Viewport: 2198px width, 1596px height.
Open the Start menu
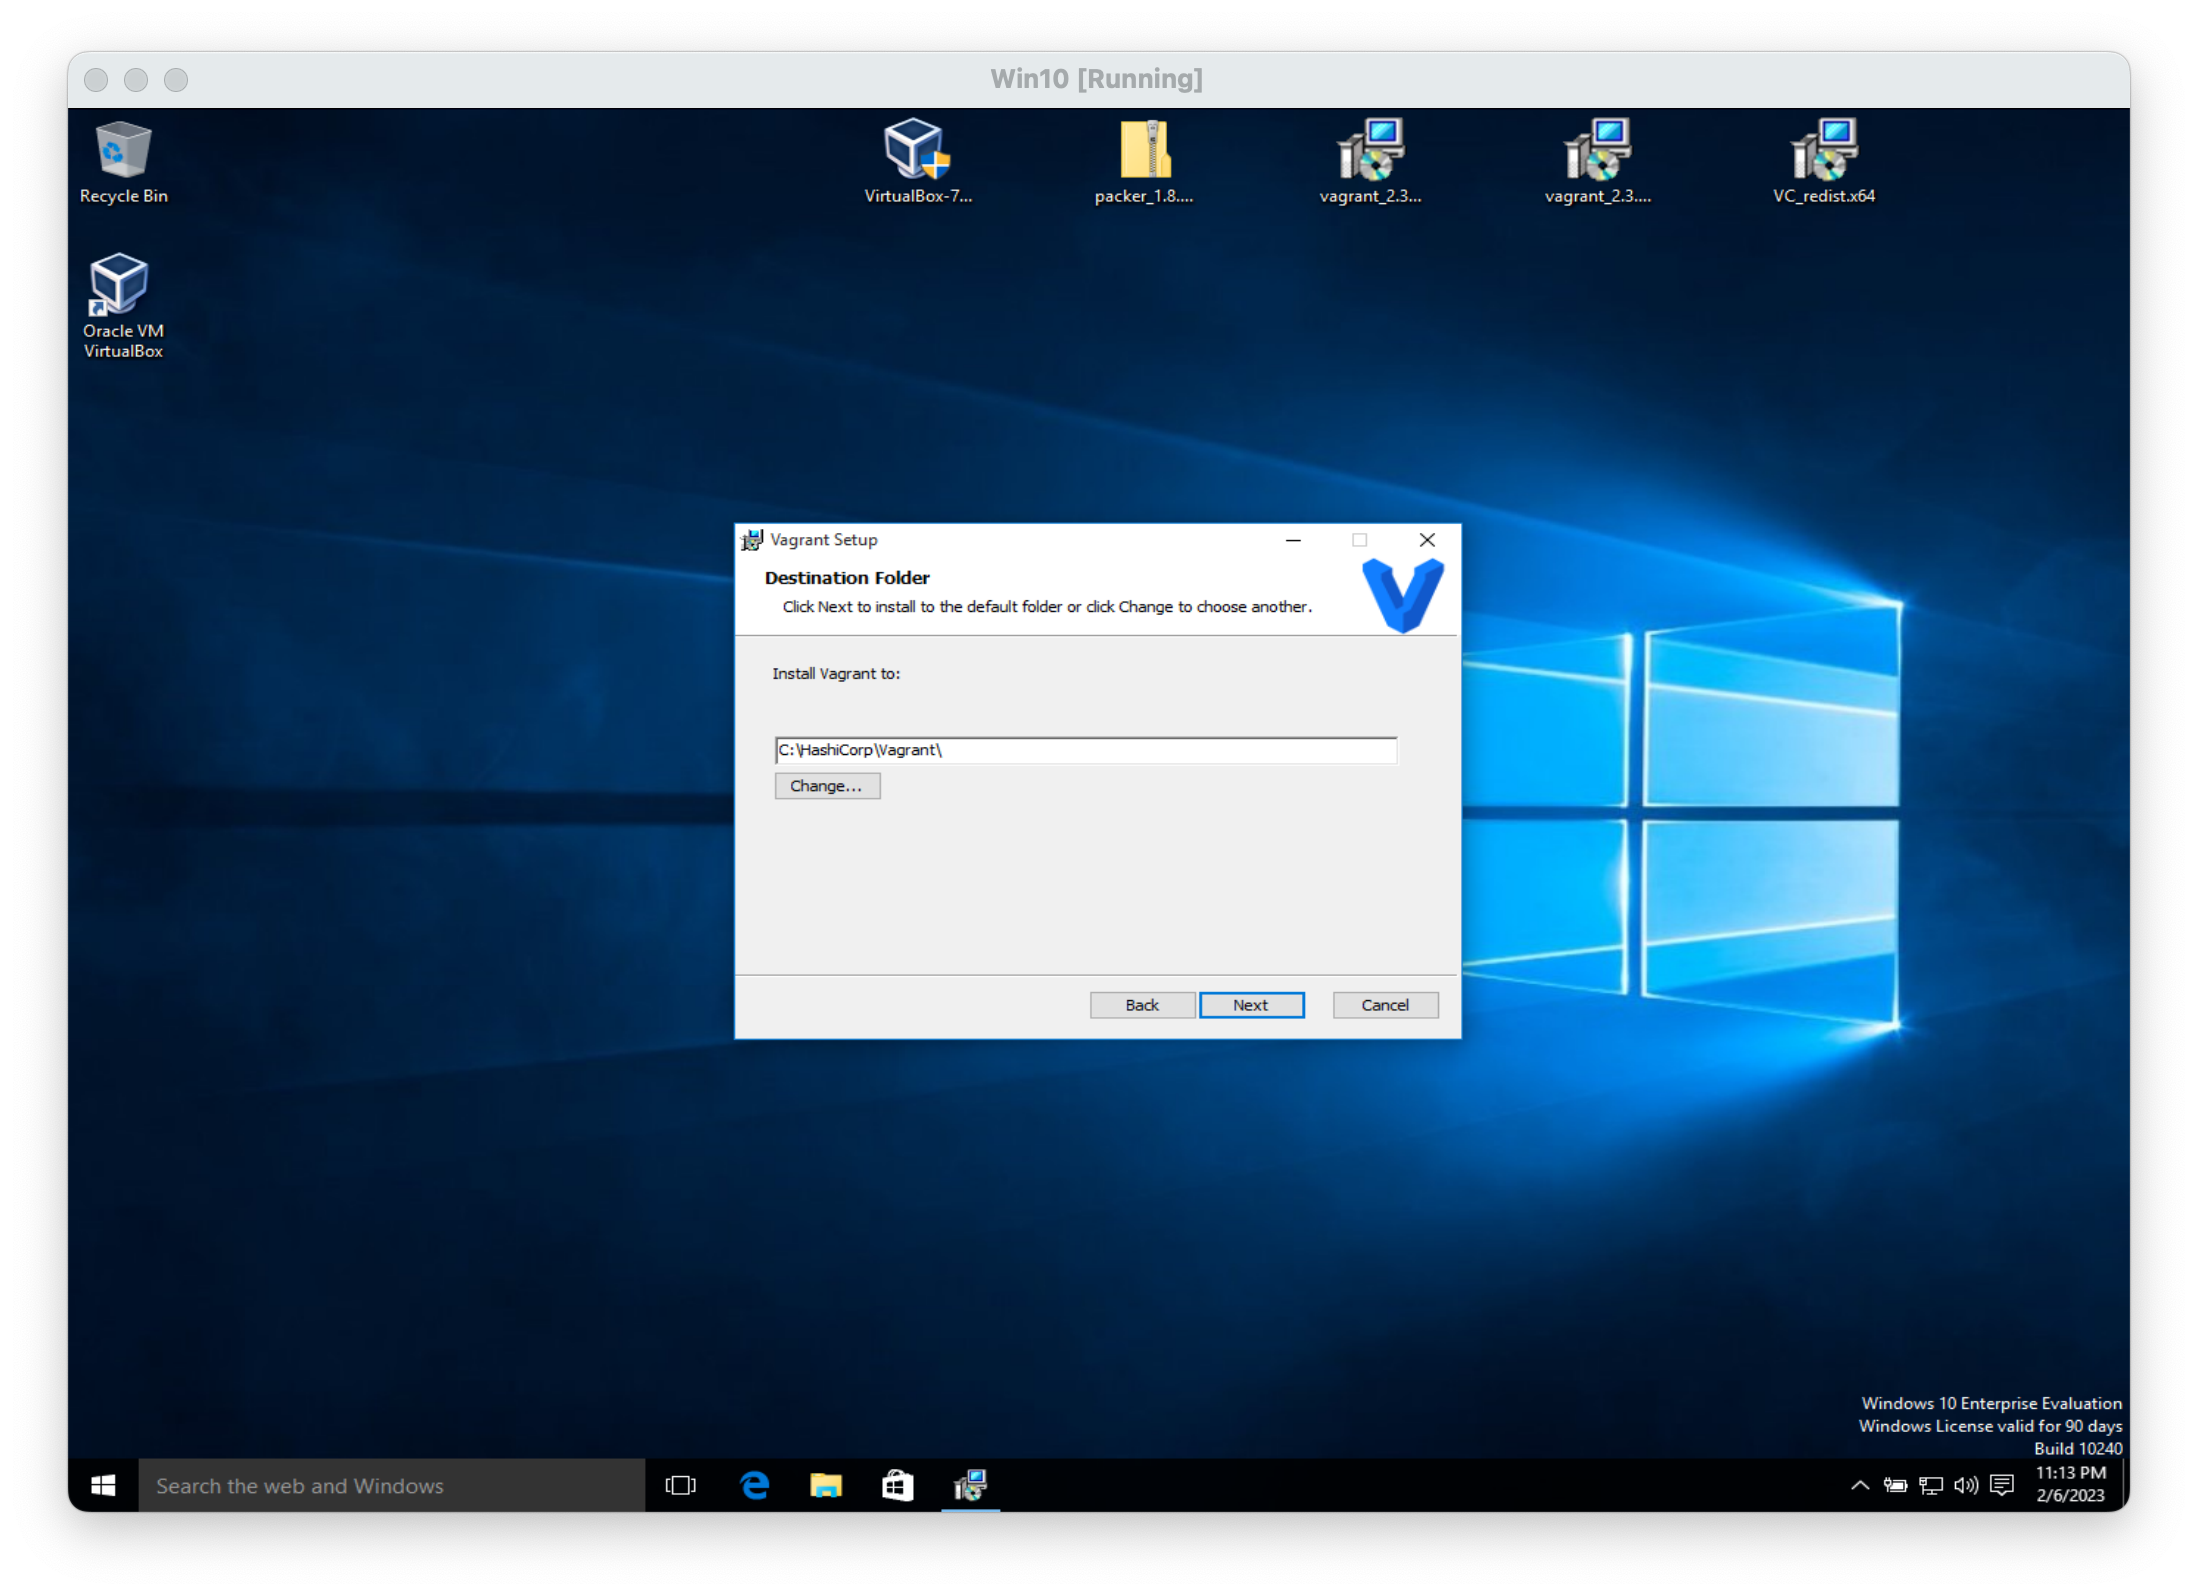[x=103, y=1485]
